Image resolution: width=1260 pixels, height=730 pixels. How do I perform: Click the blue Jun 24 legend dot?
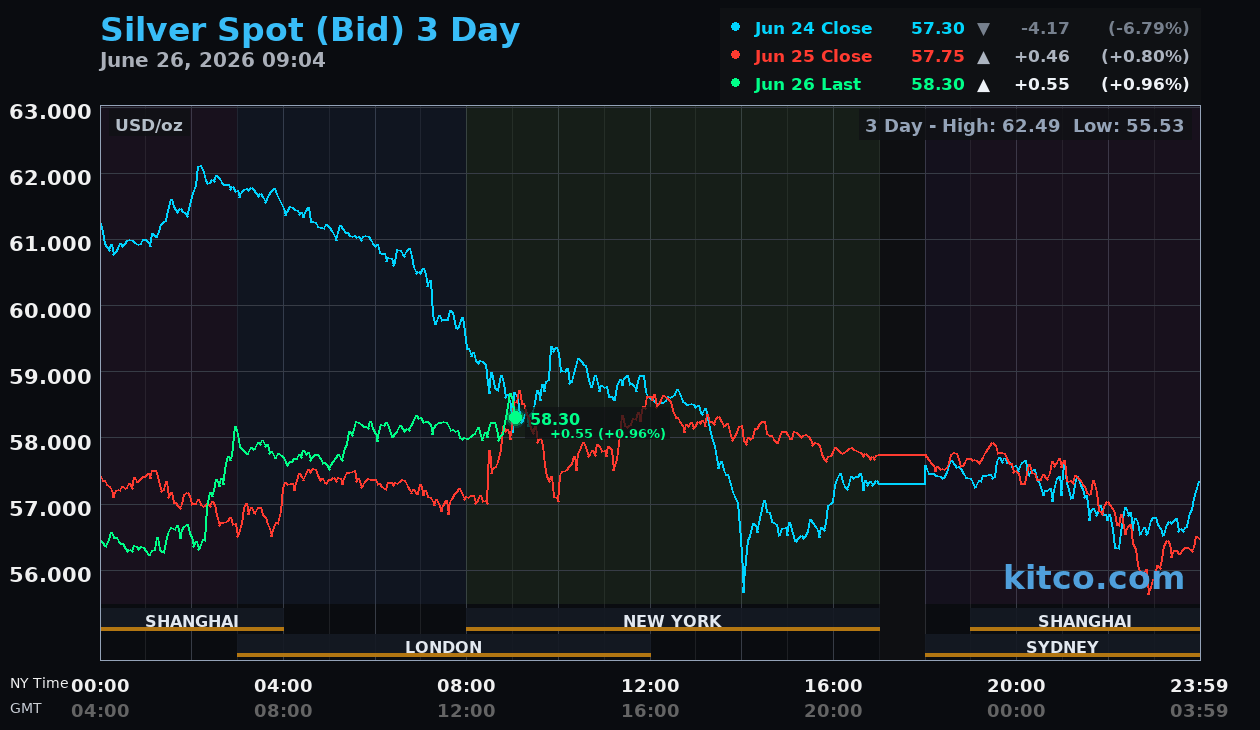[x=736, y=28]
